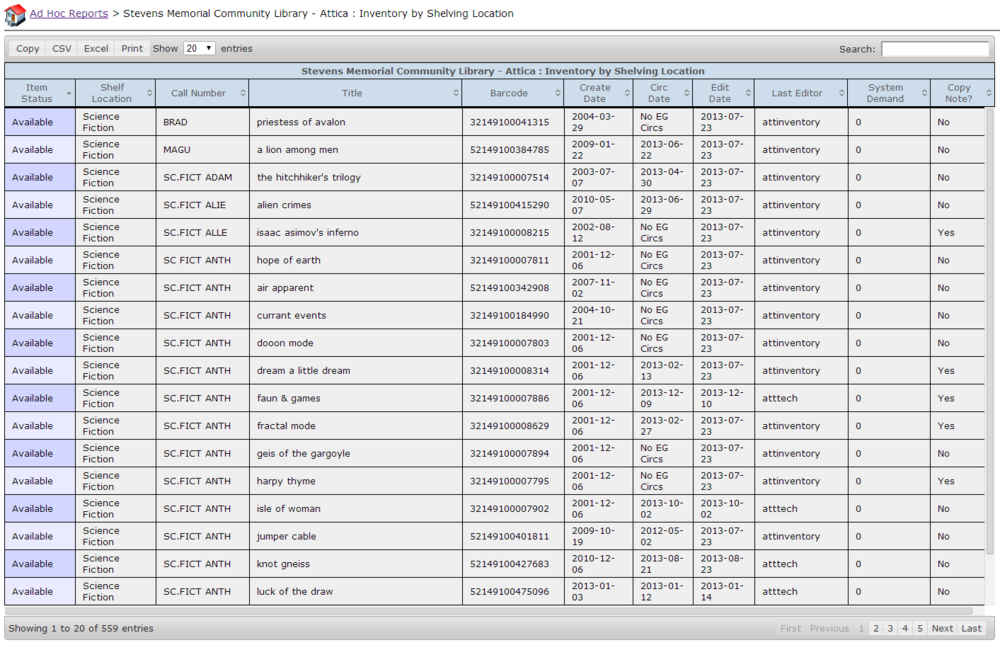Select the title 'luck of the draw'
This screenshot has width=1000, height=645.
click(x=295, y=591)
